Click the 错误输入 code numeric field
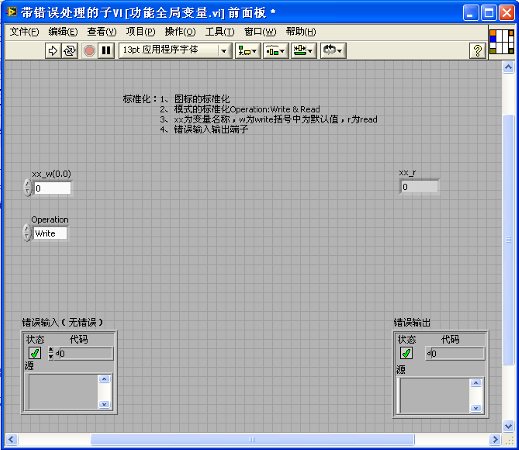The height and width of the screenshot is (450, 519). [84, 353]
